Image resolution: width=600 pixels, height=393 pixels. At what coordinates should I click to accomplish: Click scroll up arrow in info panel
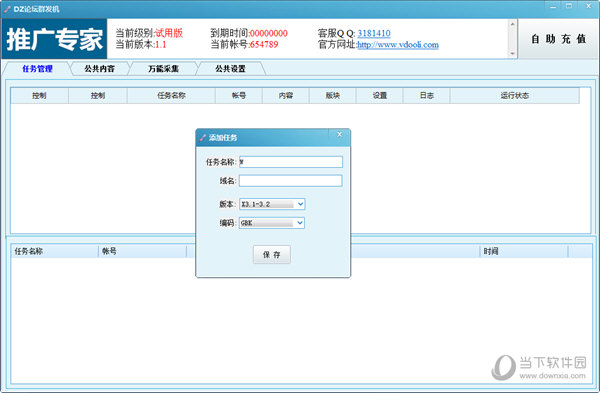pos(512,24)
